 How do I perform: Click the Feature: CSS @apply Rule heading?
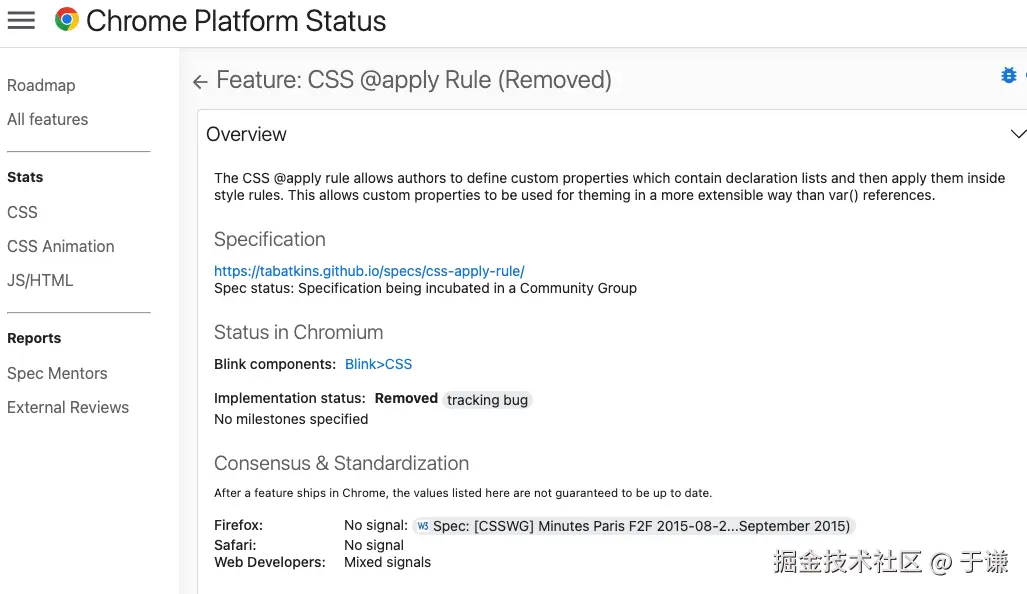[x=414, y=80]
